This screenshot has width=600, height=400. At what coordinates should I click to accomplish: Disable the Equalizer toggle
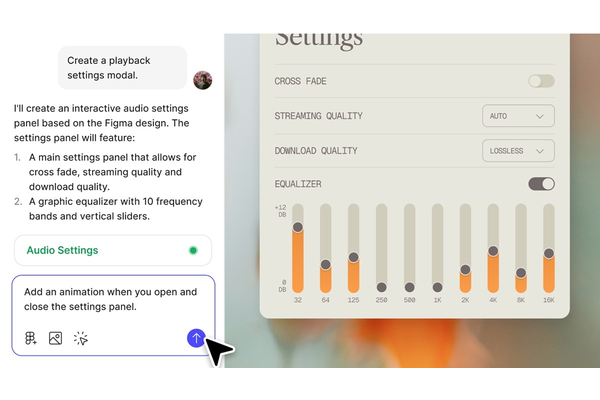tap(541, 184)
